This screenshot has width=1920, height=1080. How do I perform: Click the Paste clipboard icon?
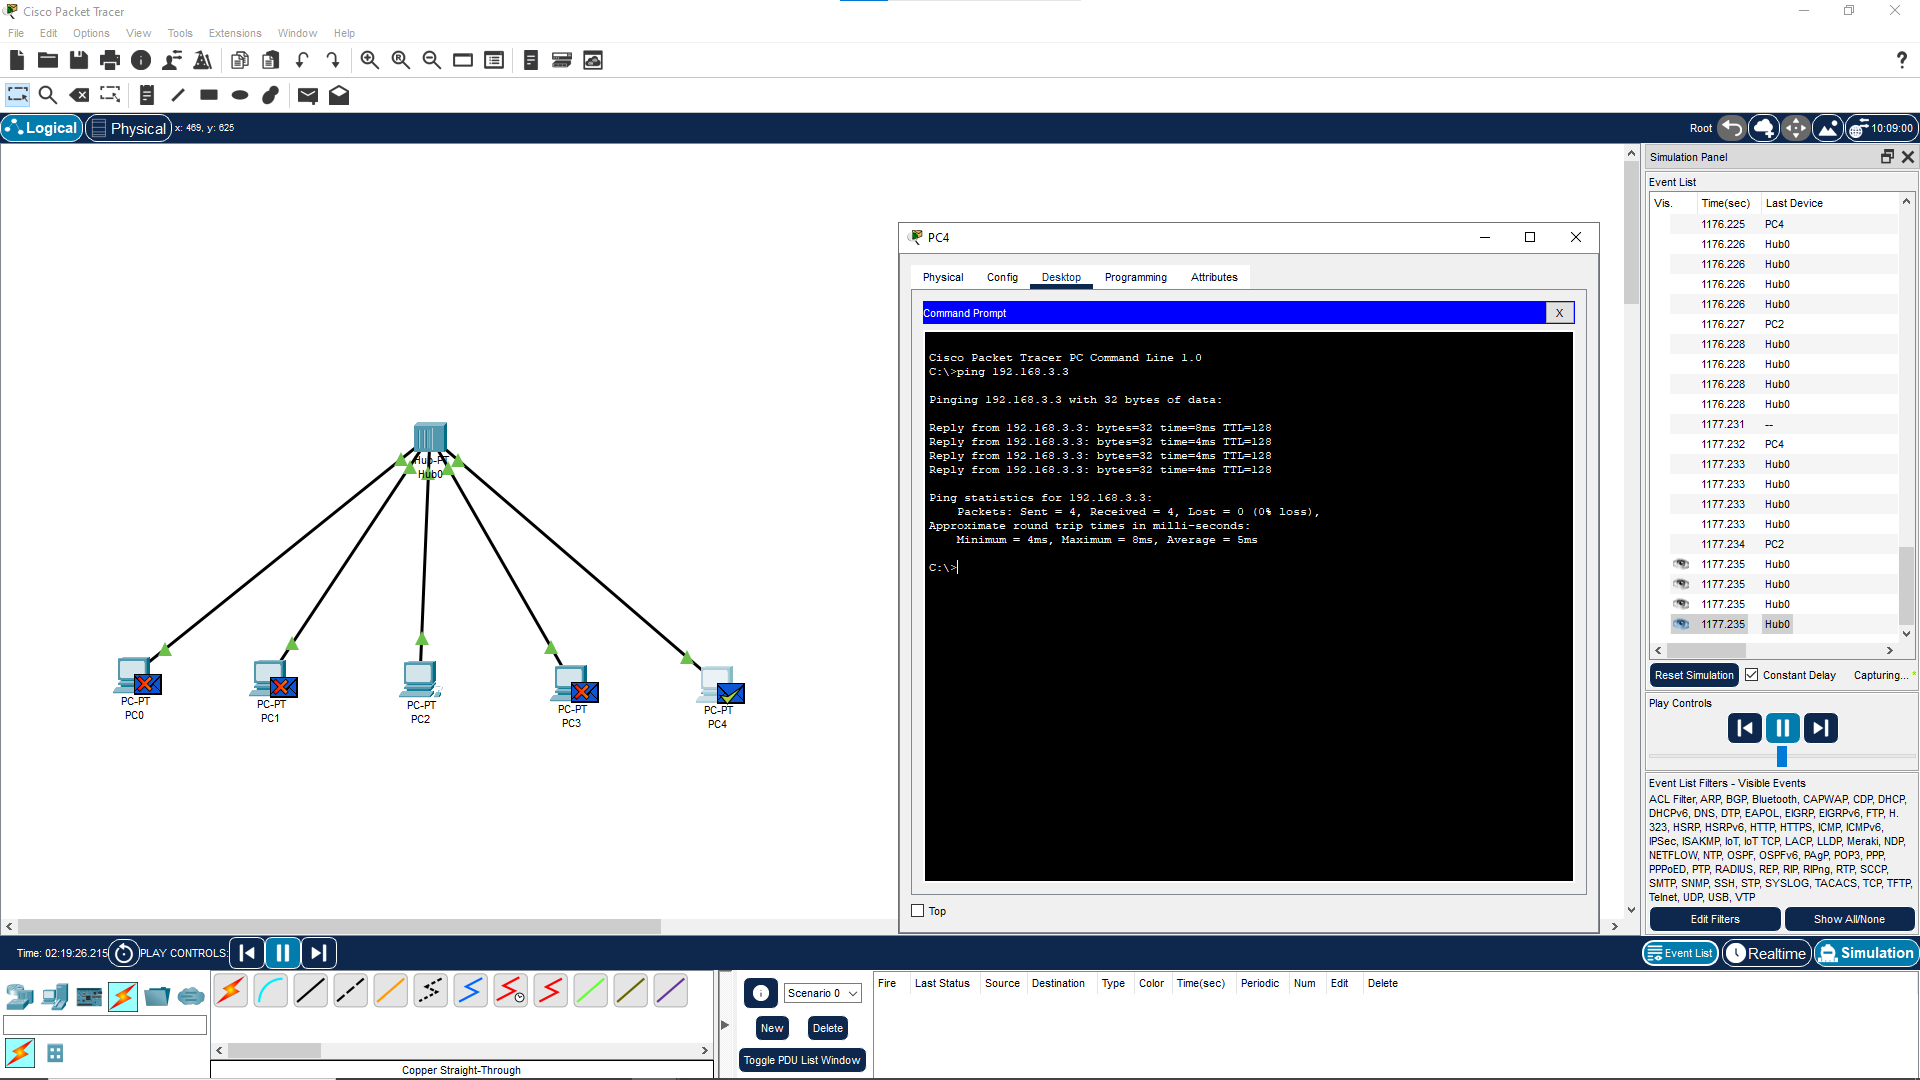[x=270, y=61]
